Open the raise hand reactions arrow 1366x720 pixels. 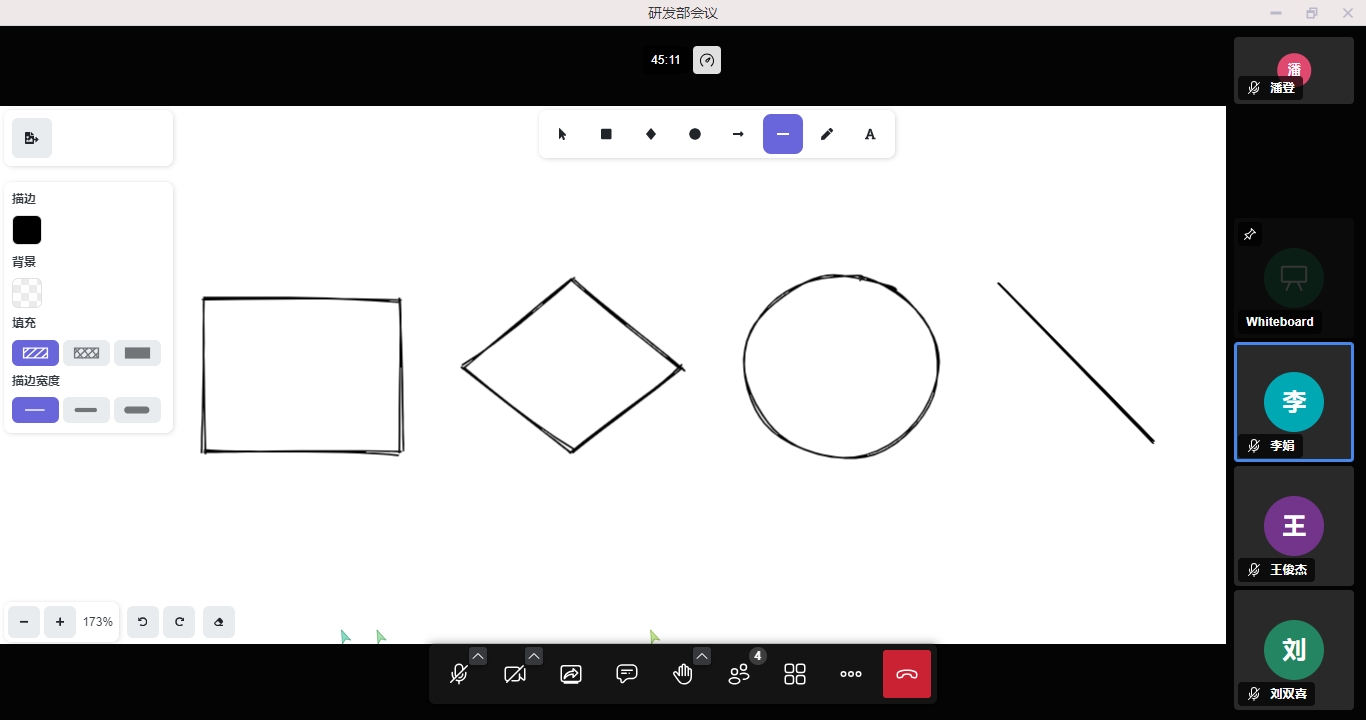click(x=702, y=656)
